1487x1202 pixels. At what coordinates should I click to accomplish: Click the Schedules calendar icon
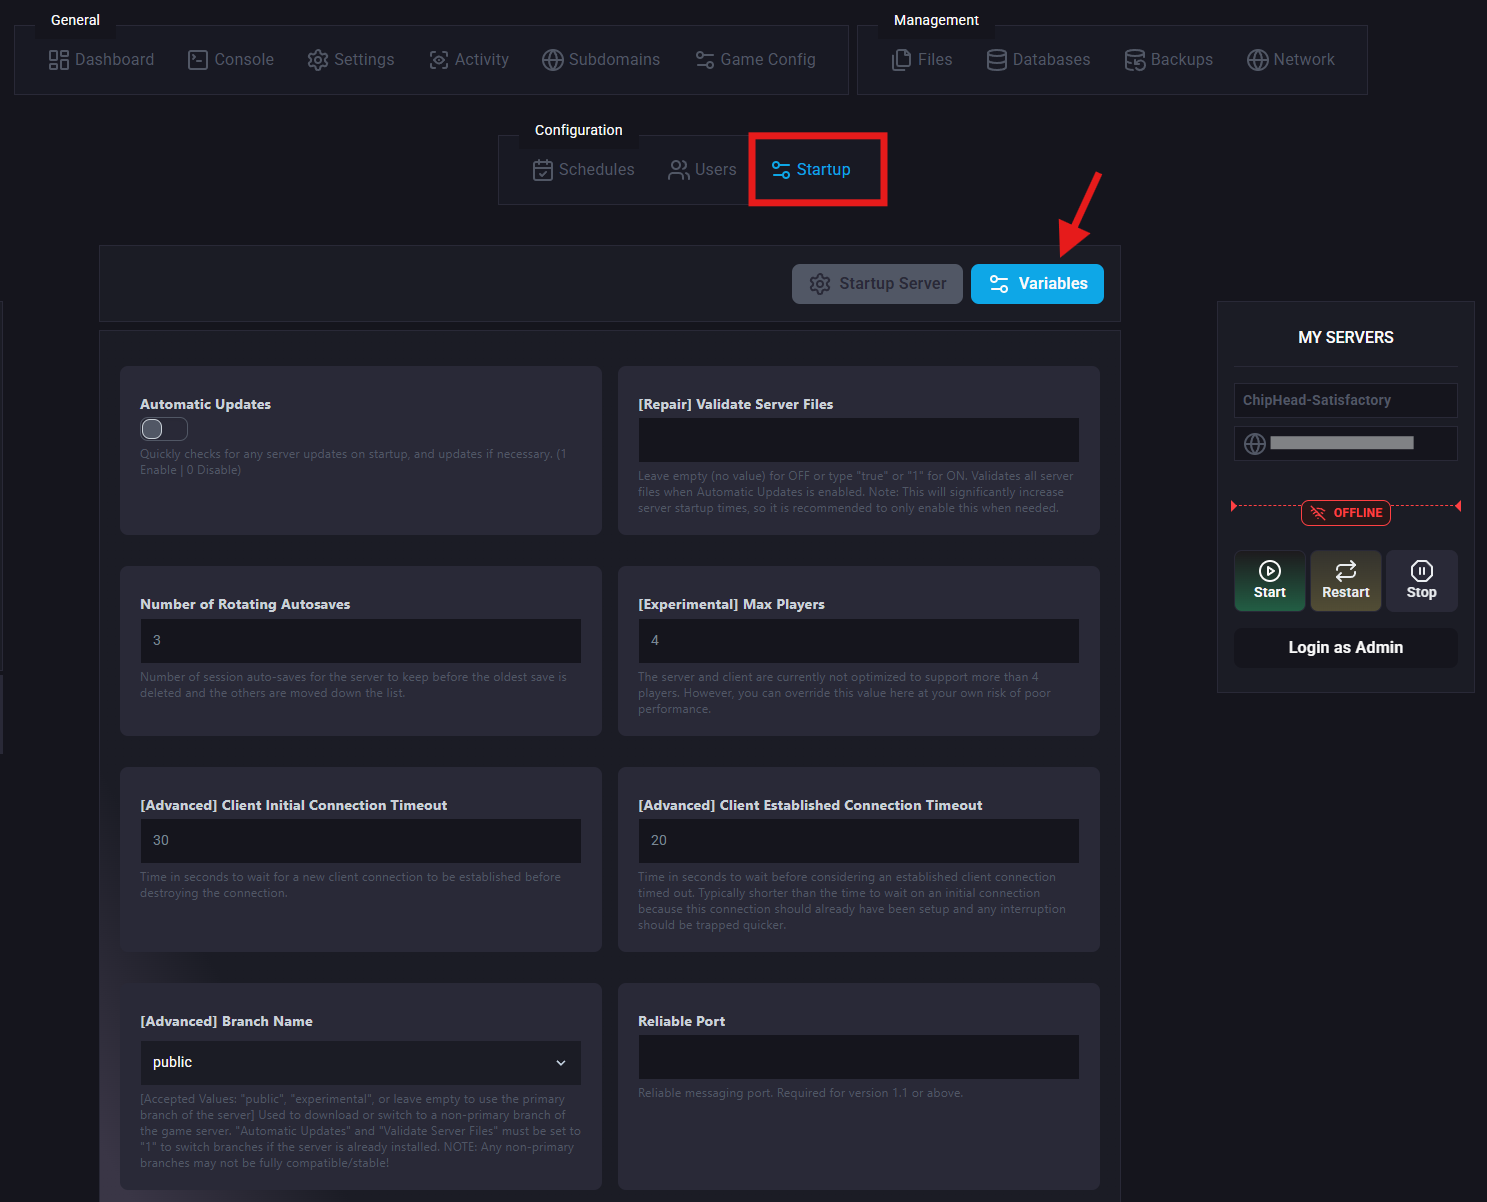coord(543,170)
